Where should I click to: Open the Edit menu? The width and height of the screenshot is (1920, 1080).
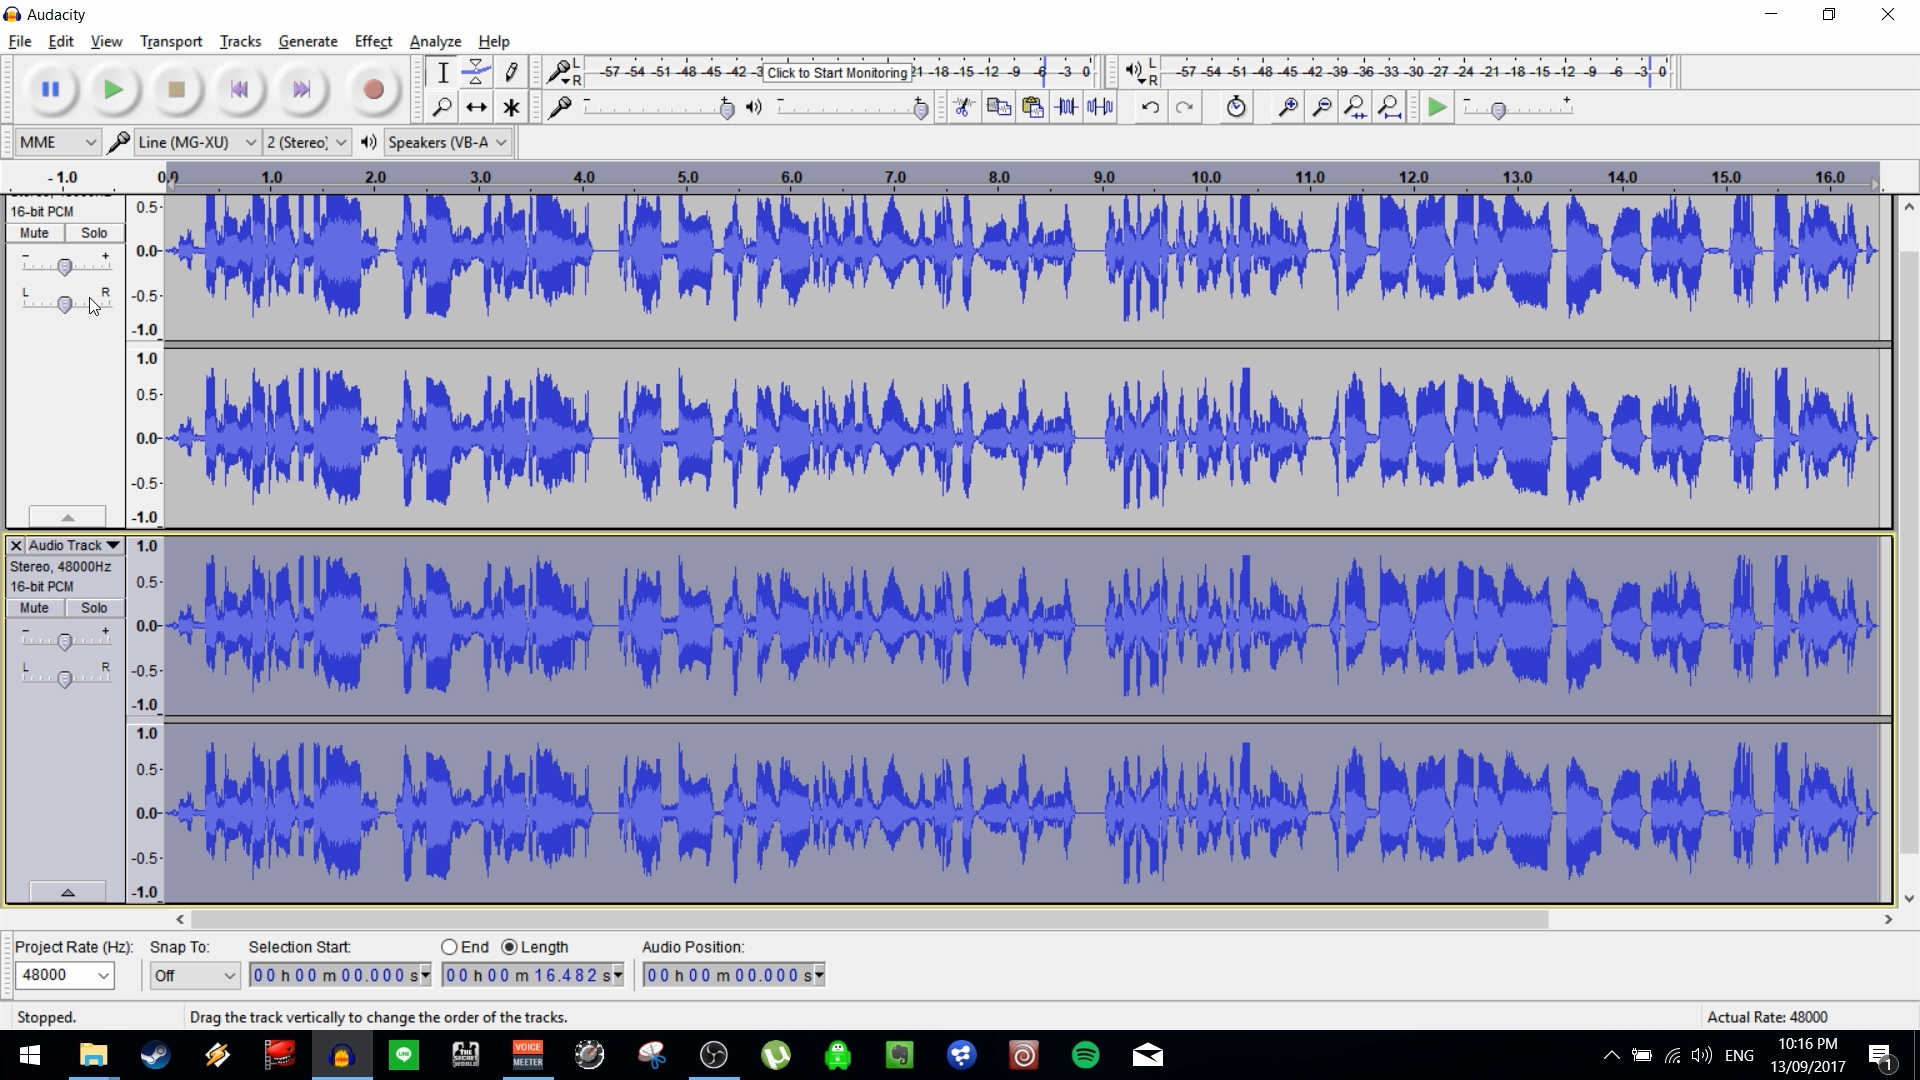tap(61, 41)
